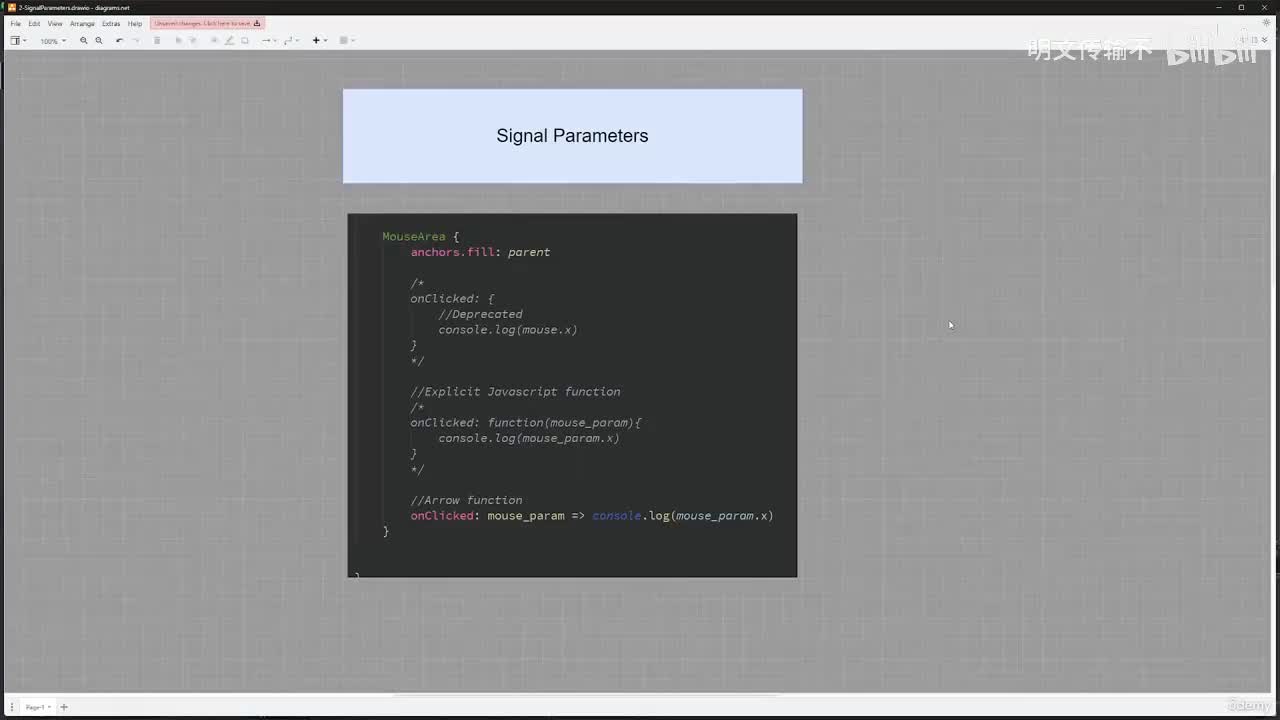This screenshot has height=720, width=1280.
Task: Zoom in using the magnifier plus icon
Action: (84, 41)
